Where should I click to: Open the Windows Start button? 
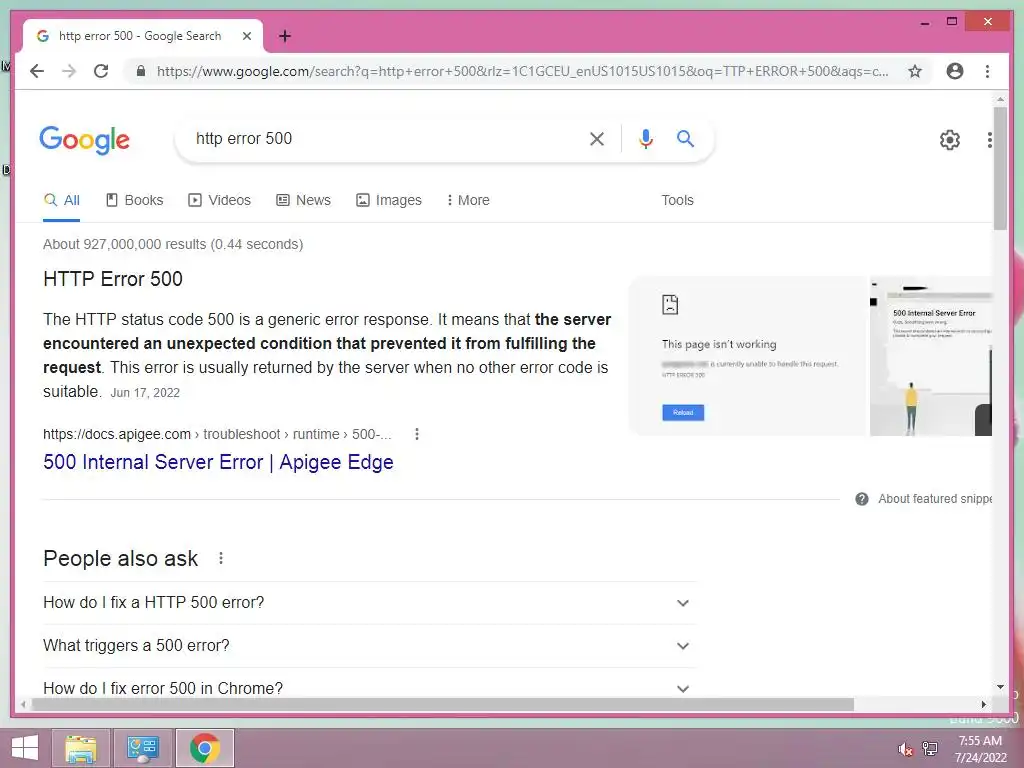tap(25, 748)
